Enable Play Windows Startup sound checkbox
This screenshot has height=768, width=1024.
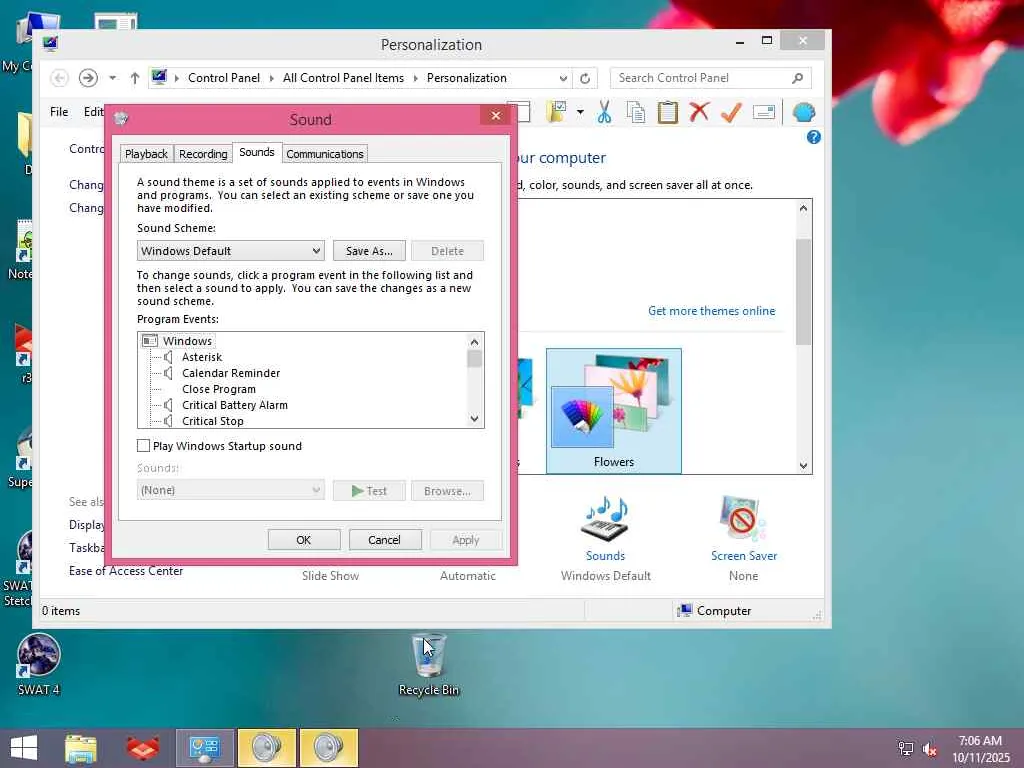[x=144, y=445]
